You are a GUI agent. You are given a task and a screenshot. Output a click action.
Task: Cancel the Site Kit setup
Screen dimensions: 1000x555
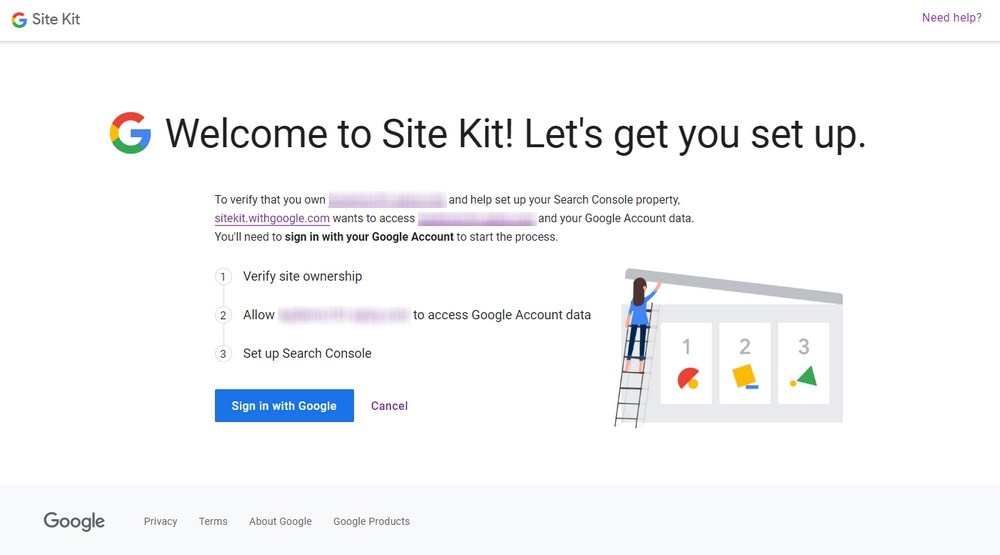[x=390, y=406]
